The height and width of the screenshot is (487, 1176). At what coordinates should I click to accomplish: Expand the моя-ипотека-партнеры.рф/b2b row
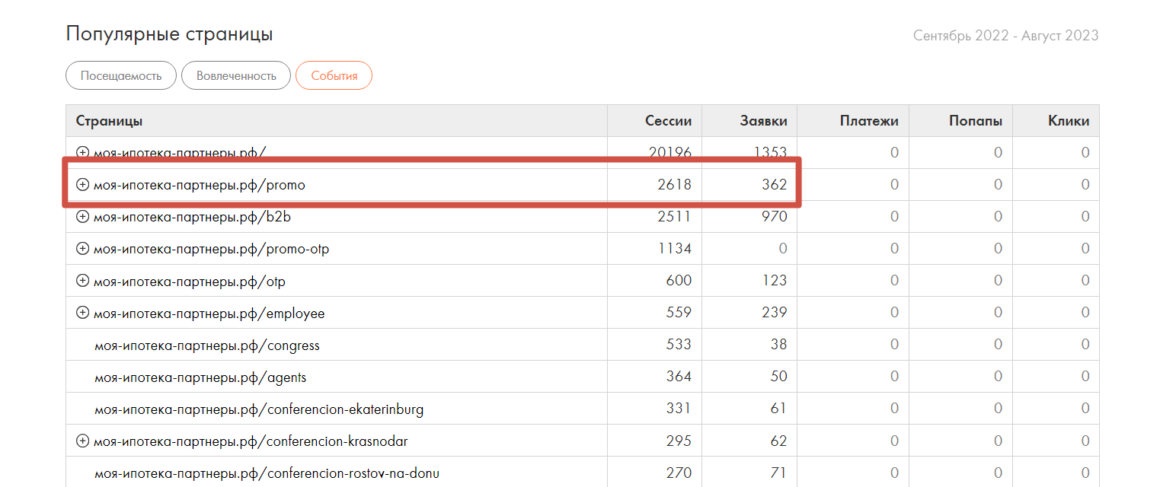coord(83,217)
